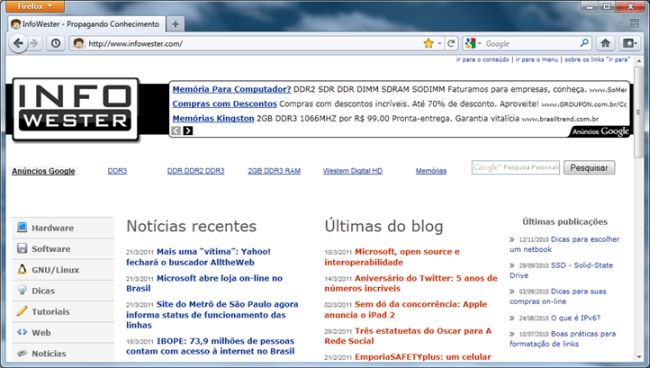The width and height of the screenshot is (650, 368).
Task: Click the Notícias megaphone icon
Action: point(22,353)
